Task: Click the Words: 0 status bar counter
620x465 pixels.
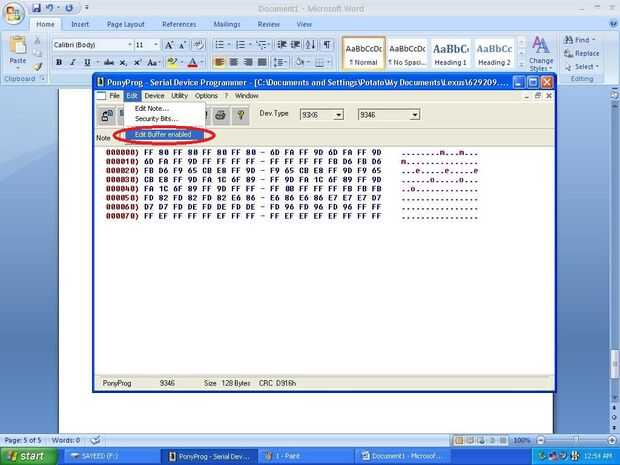Action: pyautogui.click(x=66, y=440)
